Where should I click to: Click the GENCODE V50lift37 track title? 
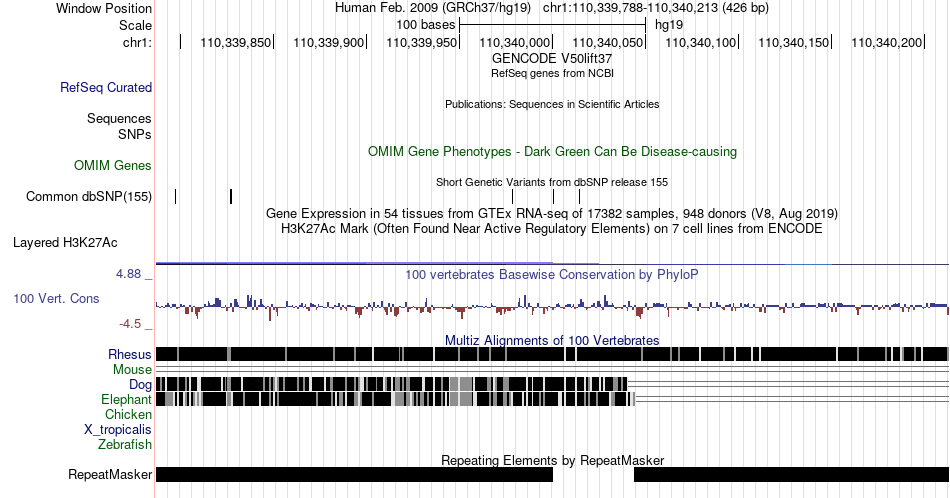coord(552,59)
